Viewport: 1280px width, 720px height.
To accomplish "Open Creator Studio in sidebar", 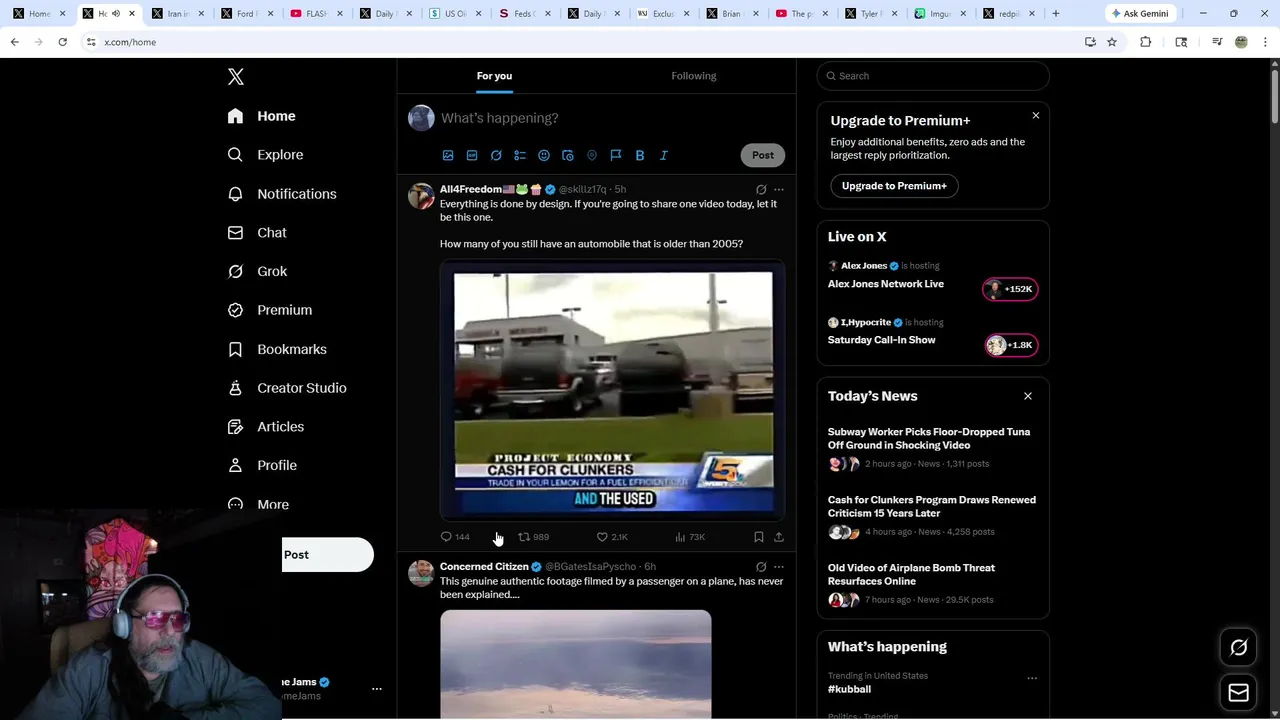I will click(x=287, y=388).
